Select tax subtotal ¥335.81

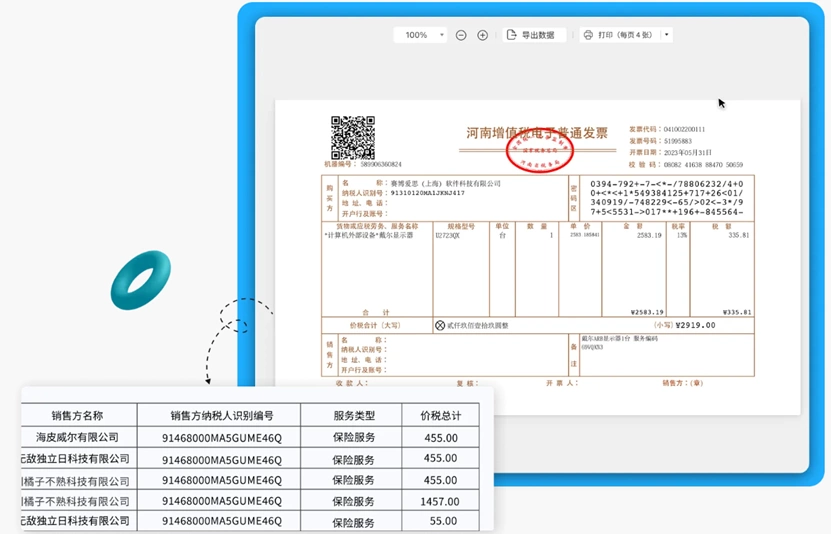737,313
